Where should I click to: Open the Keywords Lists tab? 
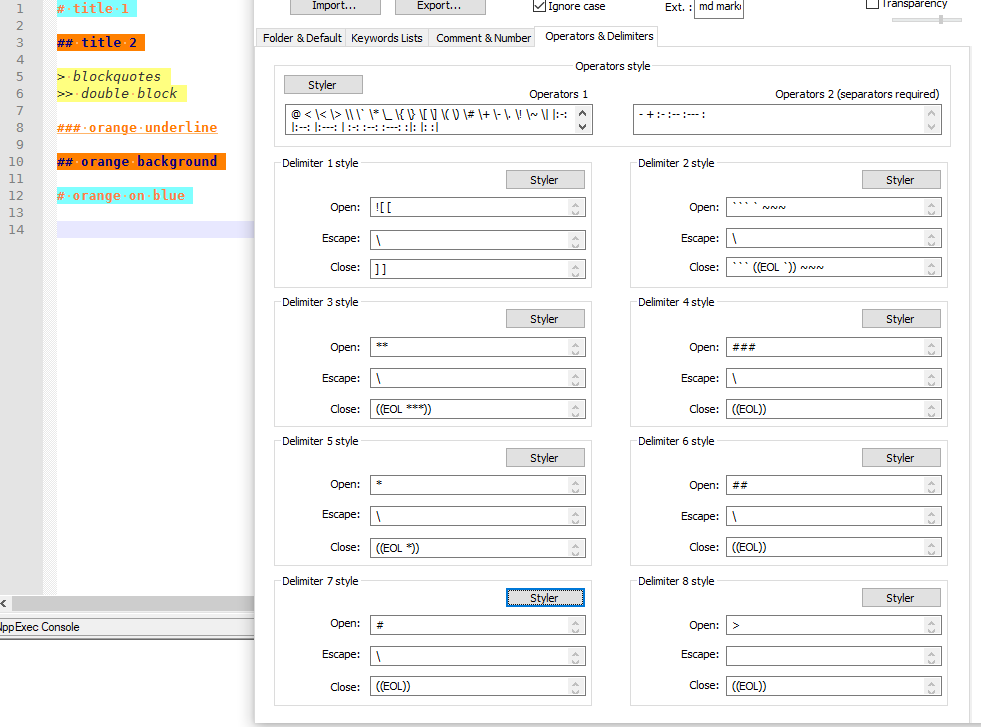(387, 38)
